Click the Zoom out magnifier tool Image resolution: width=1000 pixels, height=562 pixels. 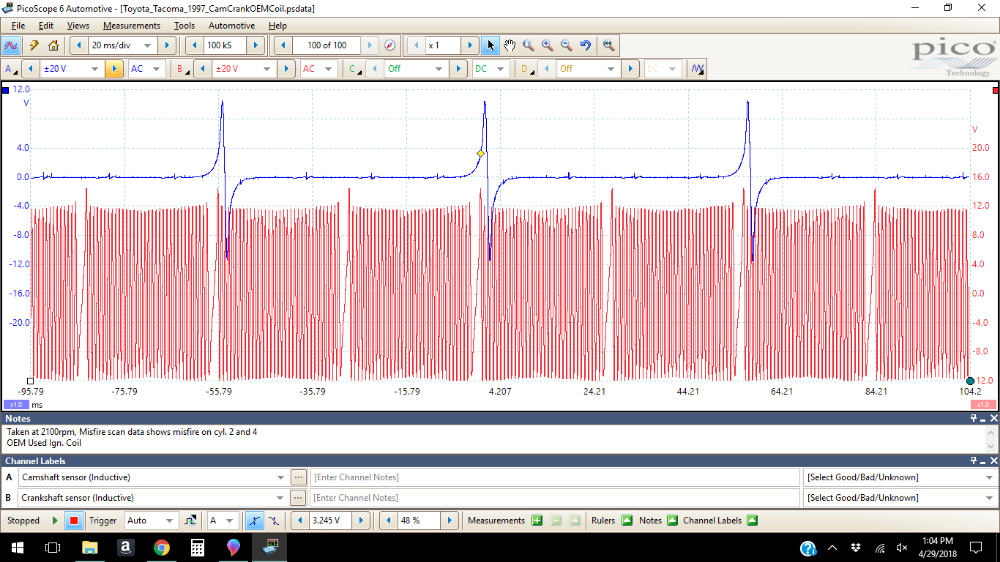(x=566, y=45)
